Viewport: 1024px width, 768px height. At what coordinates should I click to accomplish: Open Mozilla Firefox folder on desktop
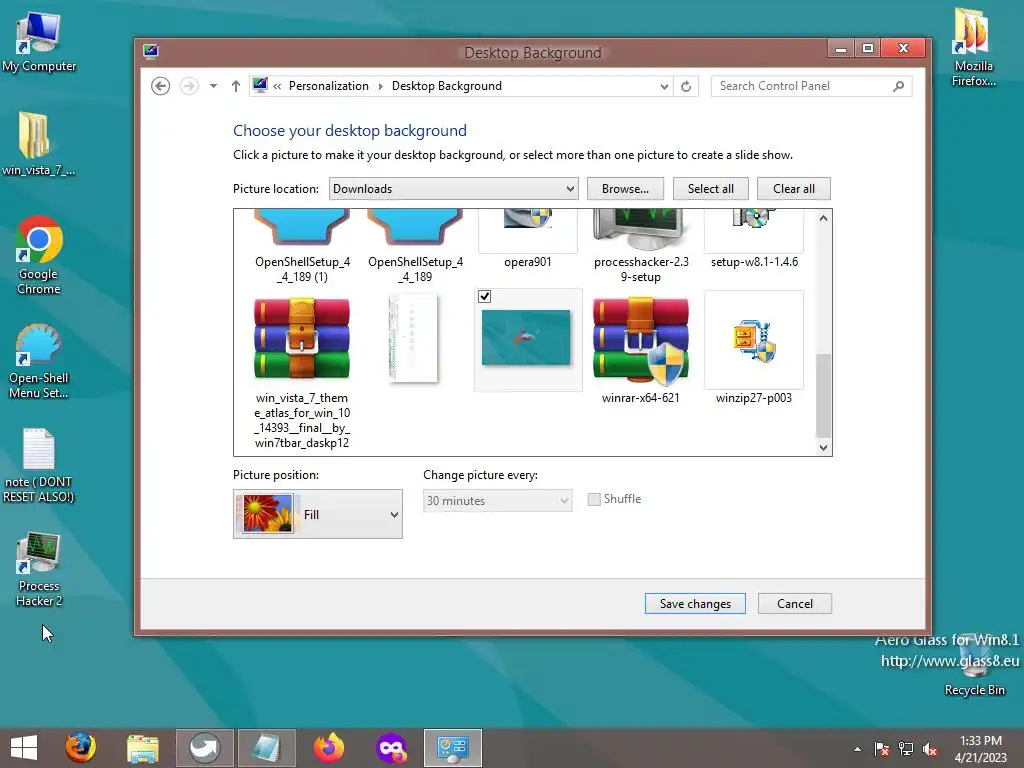(973, 47)
